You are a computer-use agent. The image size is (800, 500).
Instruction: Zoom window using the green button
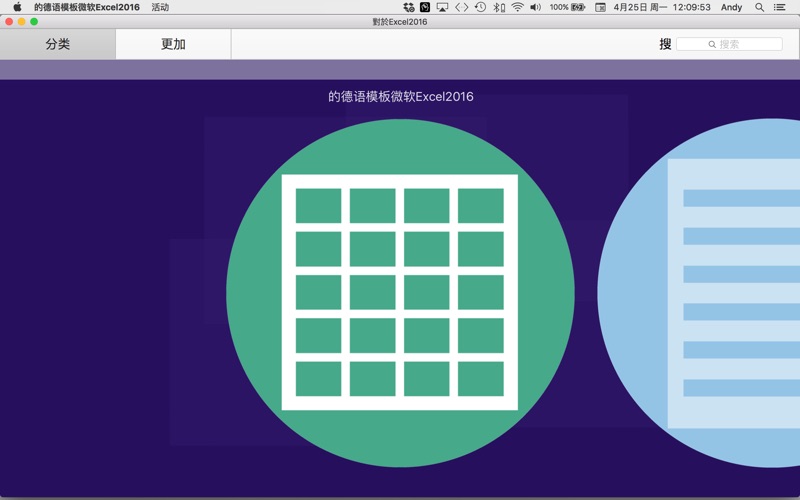pos(34,21)
